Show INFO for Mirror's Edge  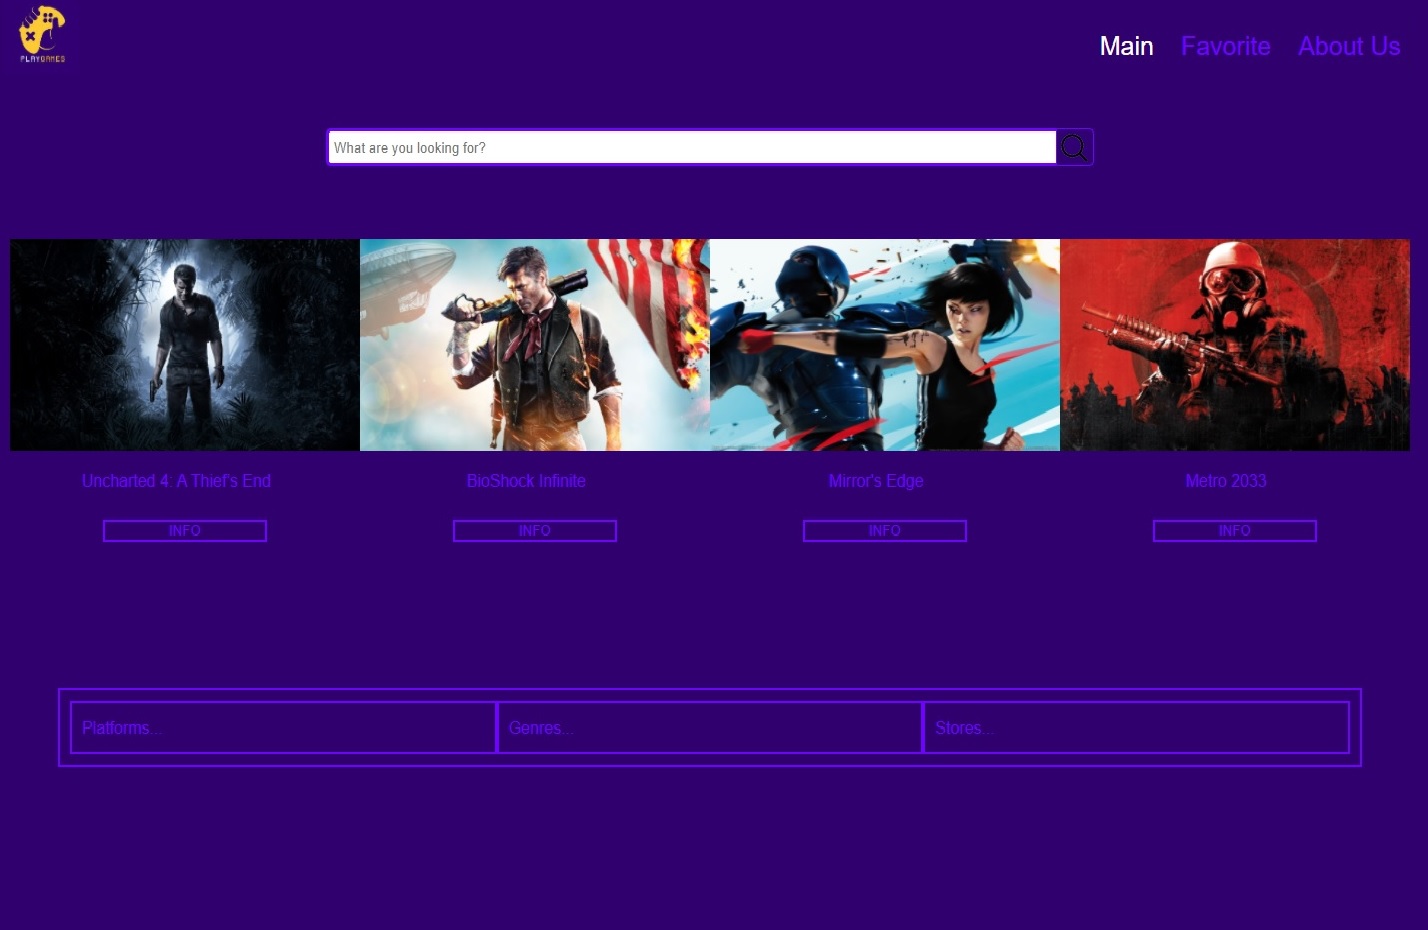pos(885,531)
